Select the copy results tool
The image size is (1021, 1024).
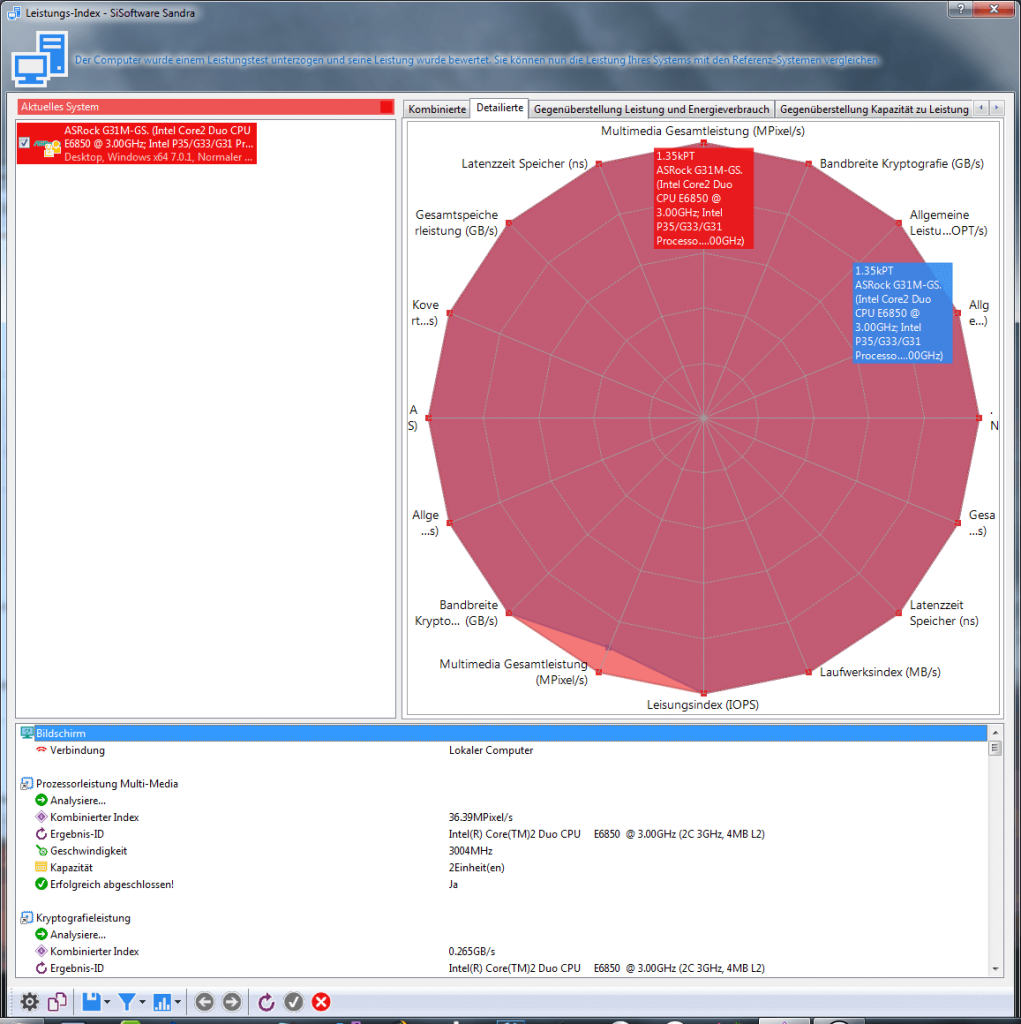click(57, 1001)
